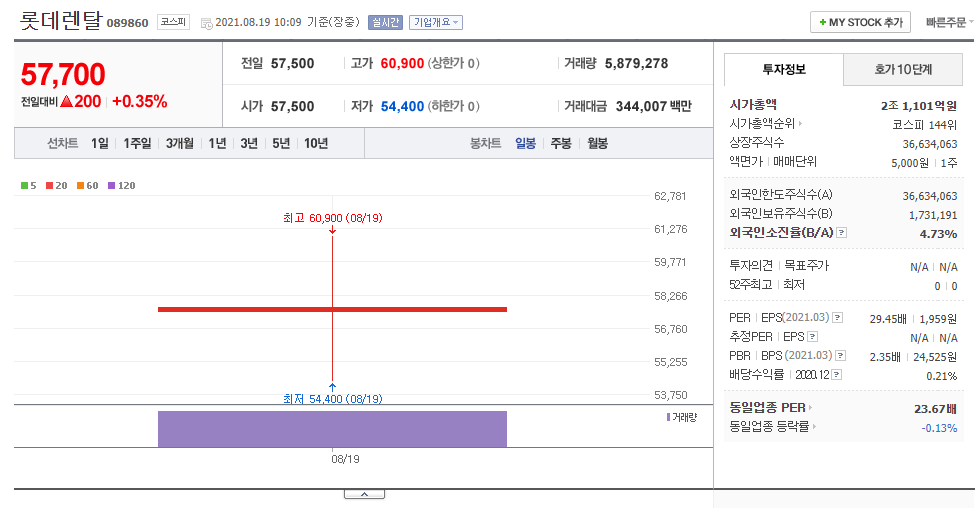The height and width of the screenshot is (508, 977).
Task: Open the 동일업종 PER link
Action: click(768, 408)
